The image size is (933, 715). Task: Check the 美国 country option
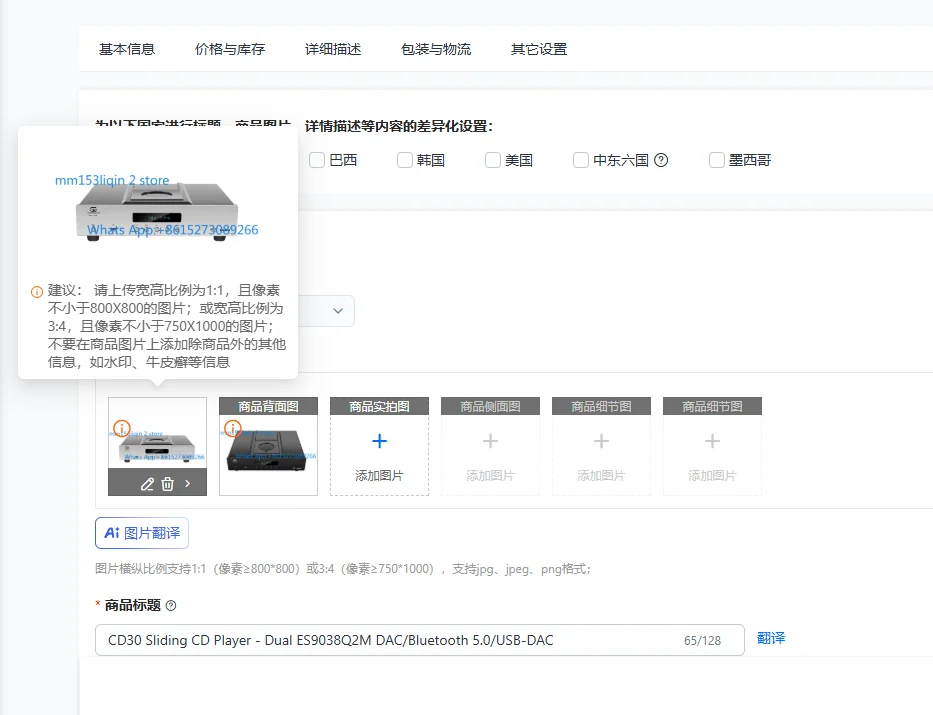493,160
